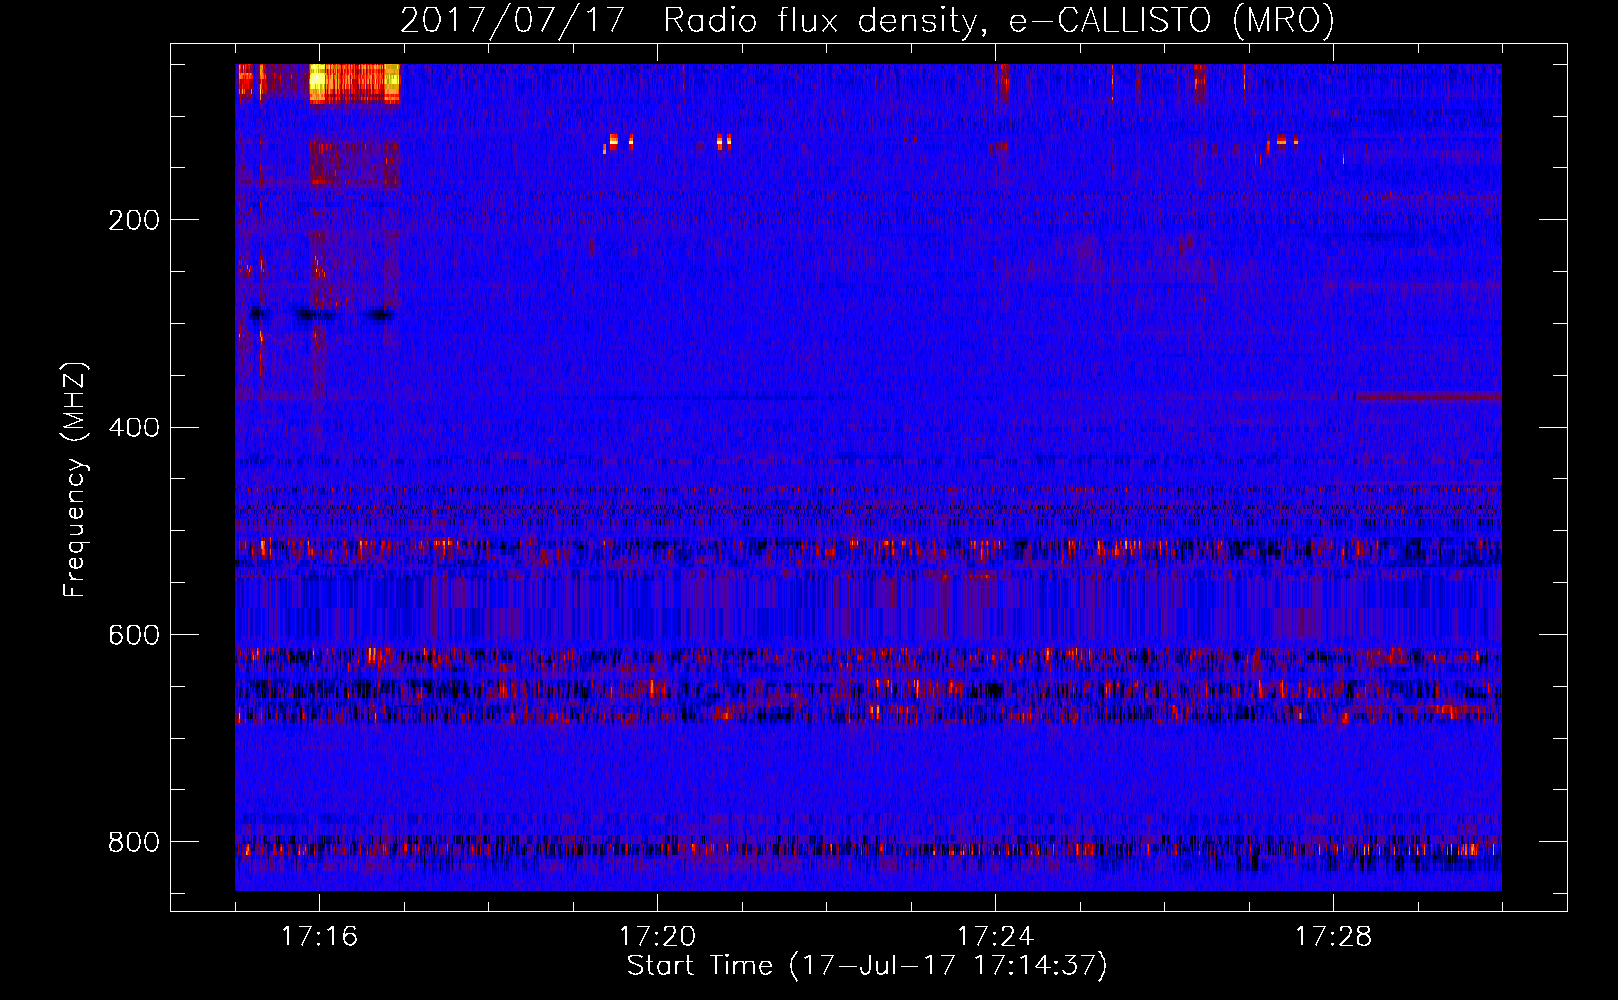Click the 800 frequency tick label
1618x1000 pixels.
tap(134, 842)
